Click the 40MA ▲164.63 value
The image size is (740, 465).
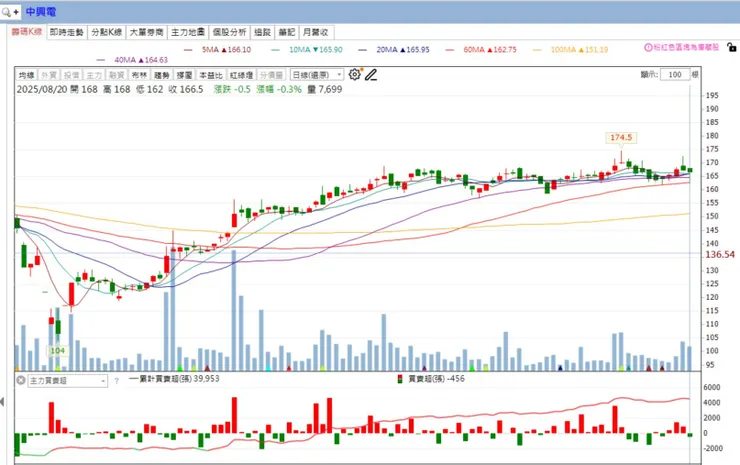[x=141, y=60]
